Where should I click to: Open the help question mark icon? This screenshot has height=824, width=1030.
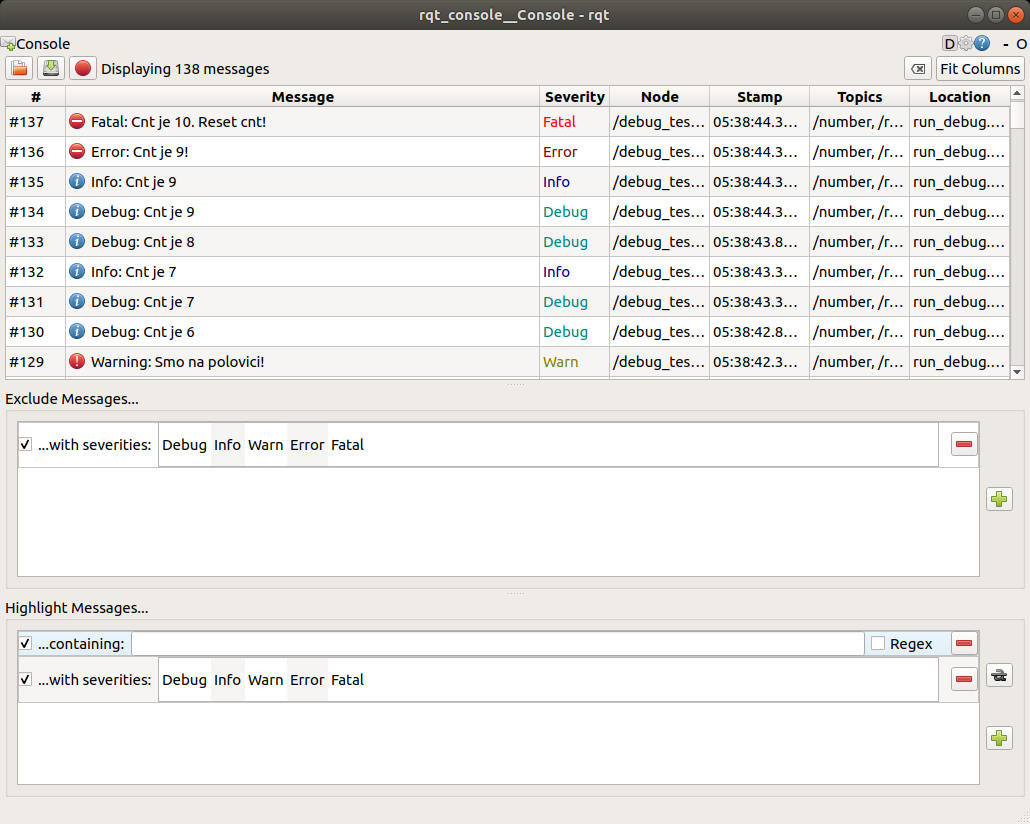982,44
